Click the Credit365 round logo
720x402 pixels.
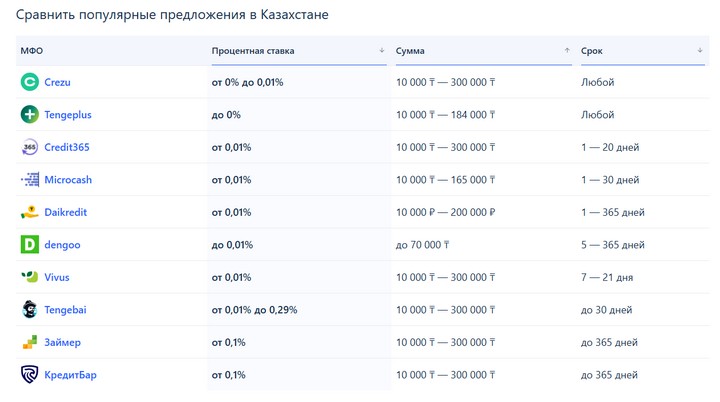[30, 147]
